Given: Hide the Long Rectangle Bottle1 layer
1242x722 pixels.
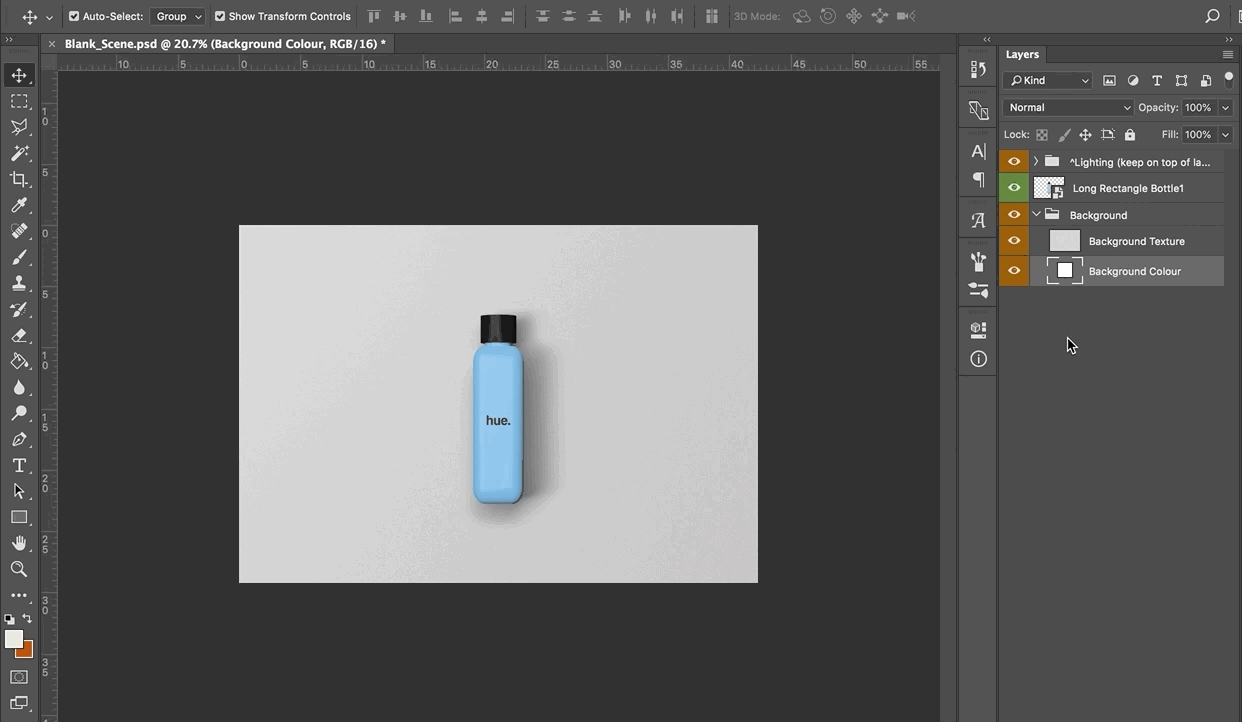Looking at the screenshot, I should 1014,188.
